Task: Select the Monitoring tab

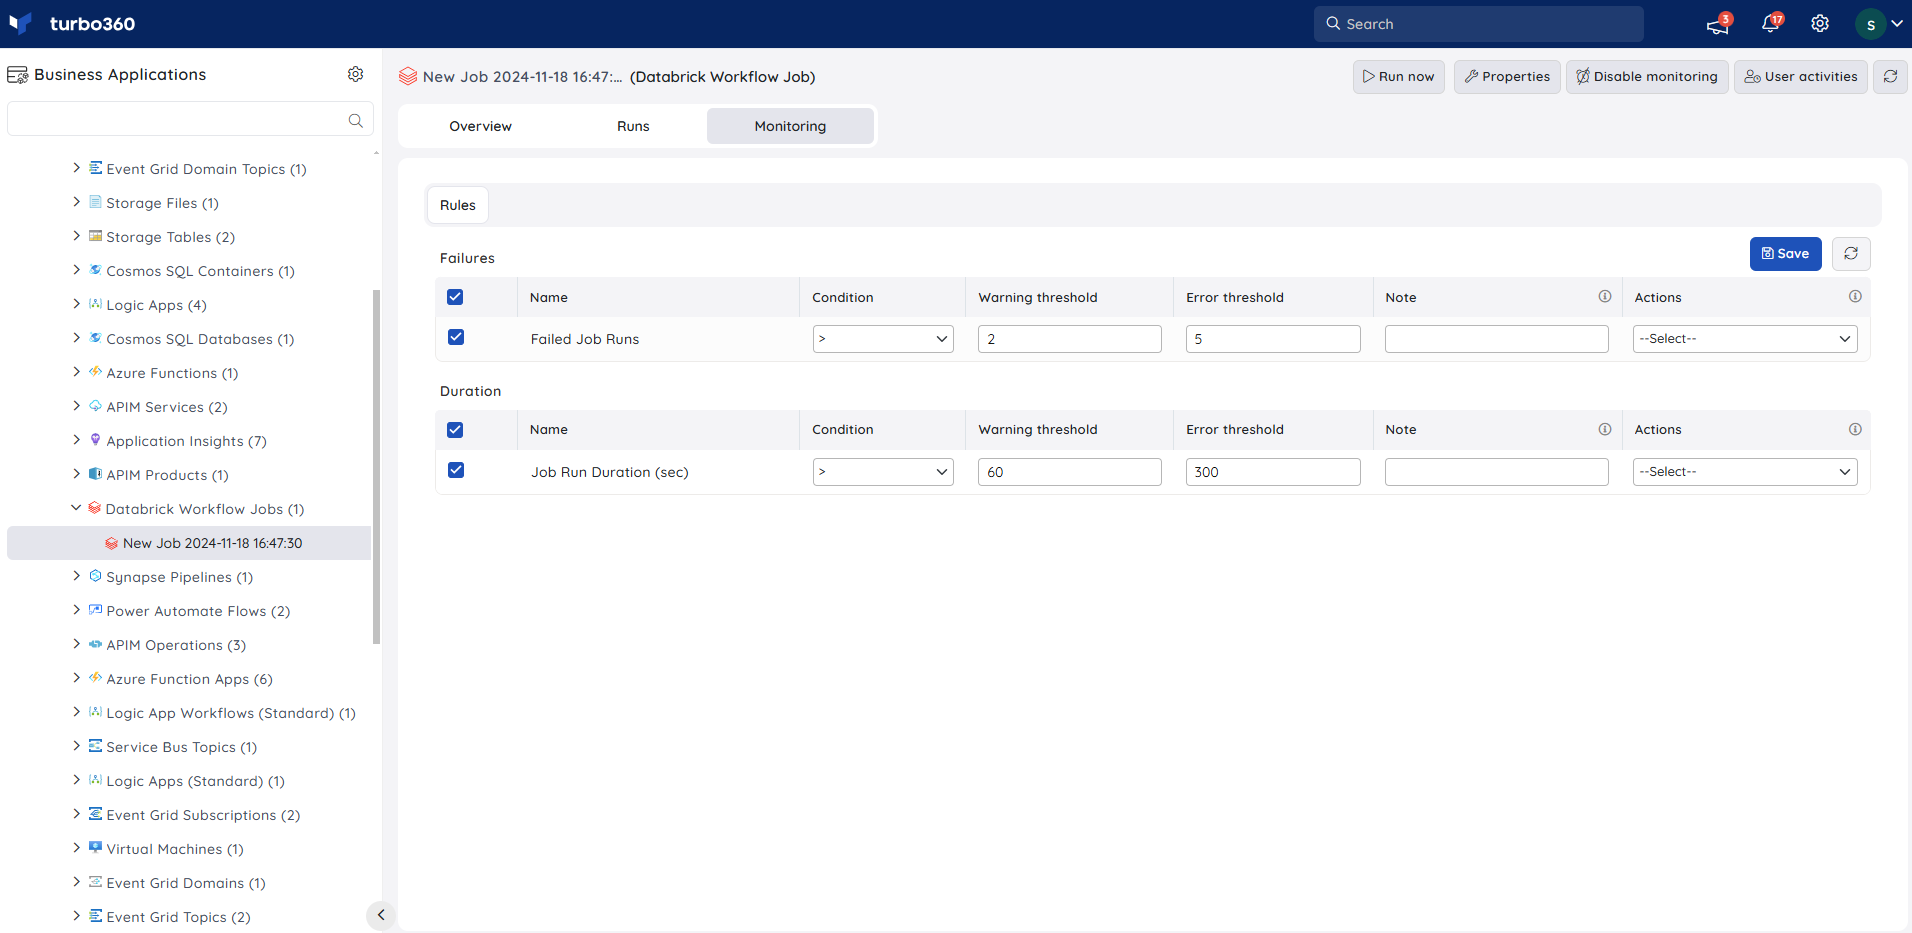Action: (790, 126)
